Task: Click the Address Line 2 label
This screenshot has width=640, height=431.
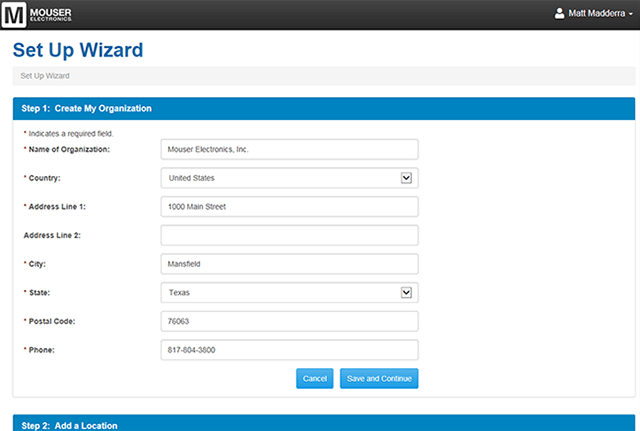Action: [x=54, y=235]
